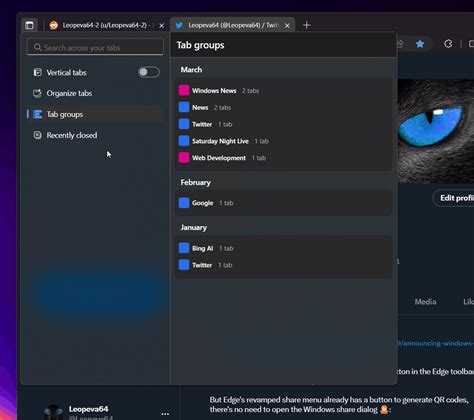Viewport: 474px width, 420px height.
Task: Switch to the Media tab on profile
Action: [425, 302]
